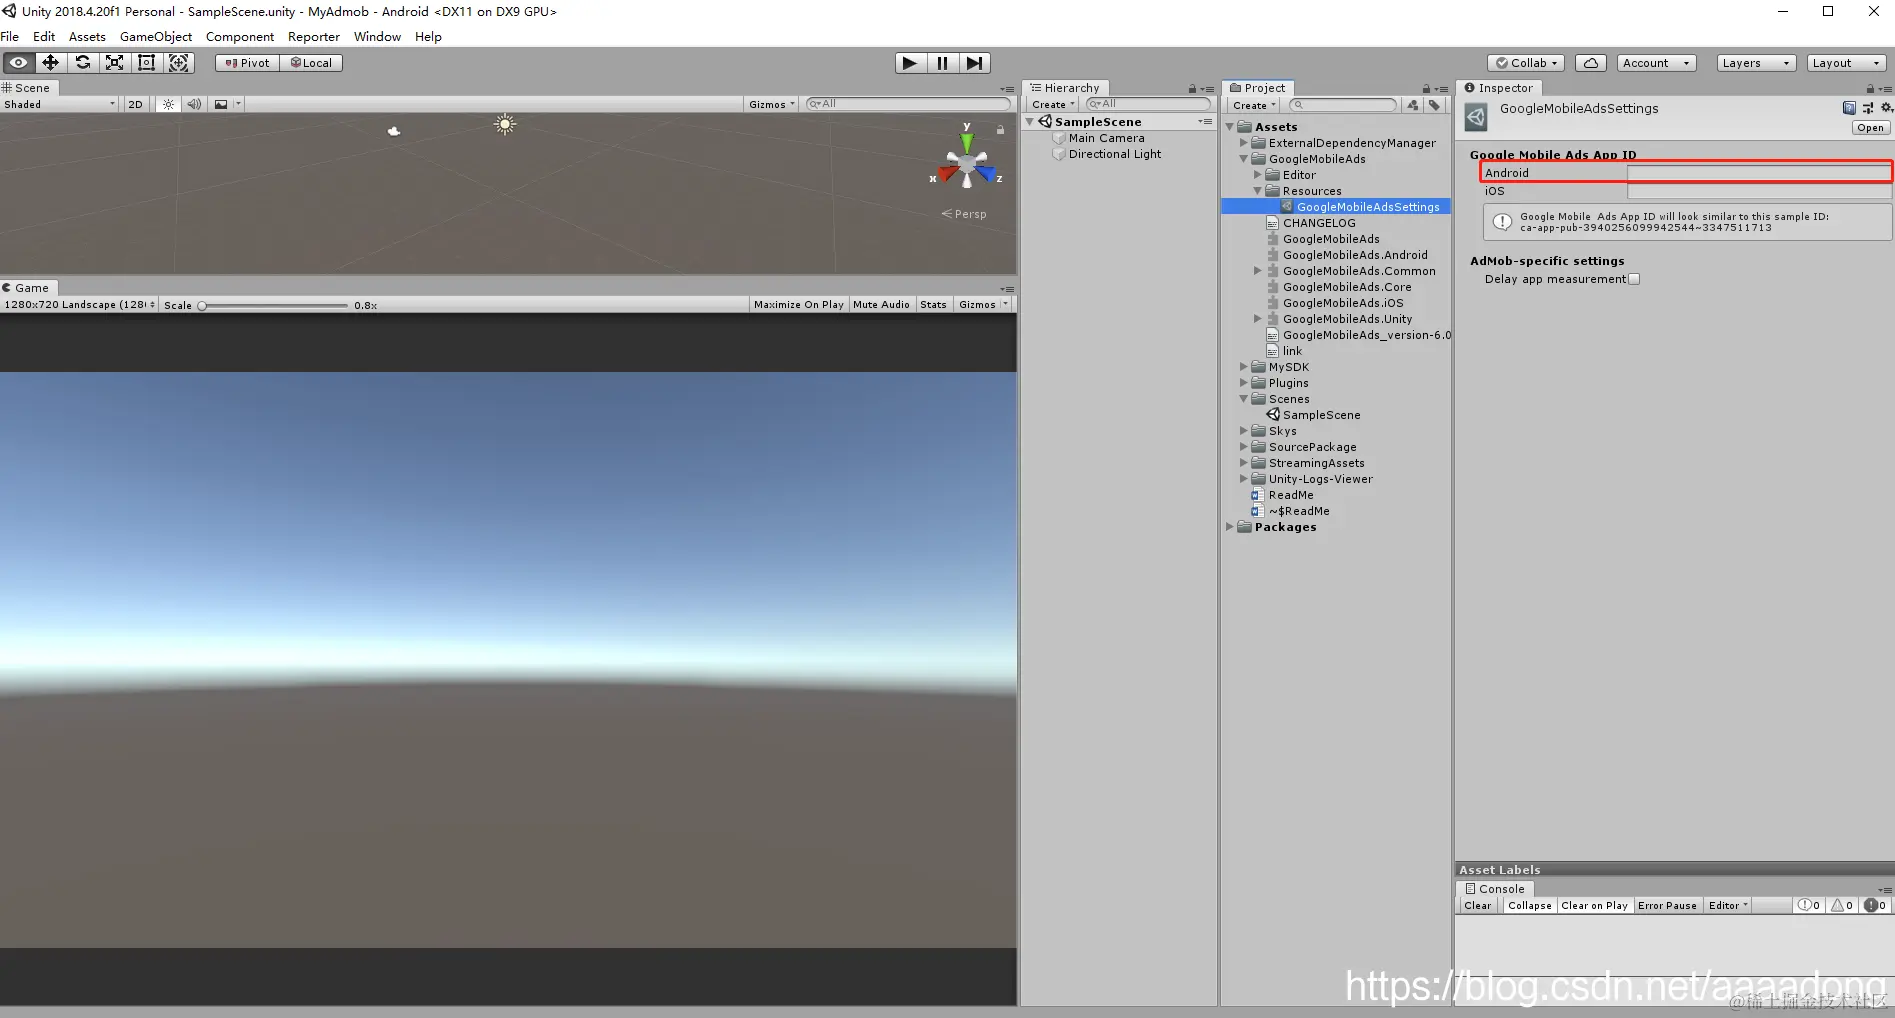Screen dimensions: 1895x1018
Task: Click the iOS App ID input field
Action: [1759, 191]
